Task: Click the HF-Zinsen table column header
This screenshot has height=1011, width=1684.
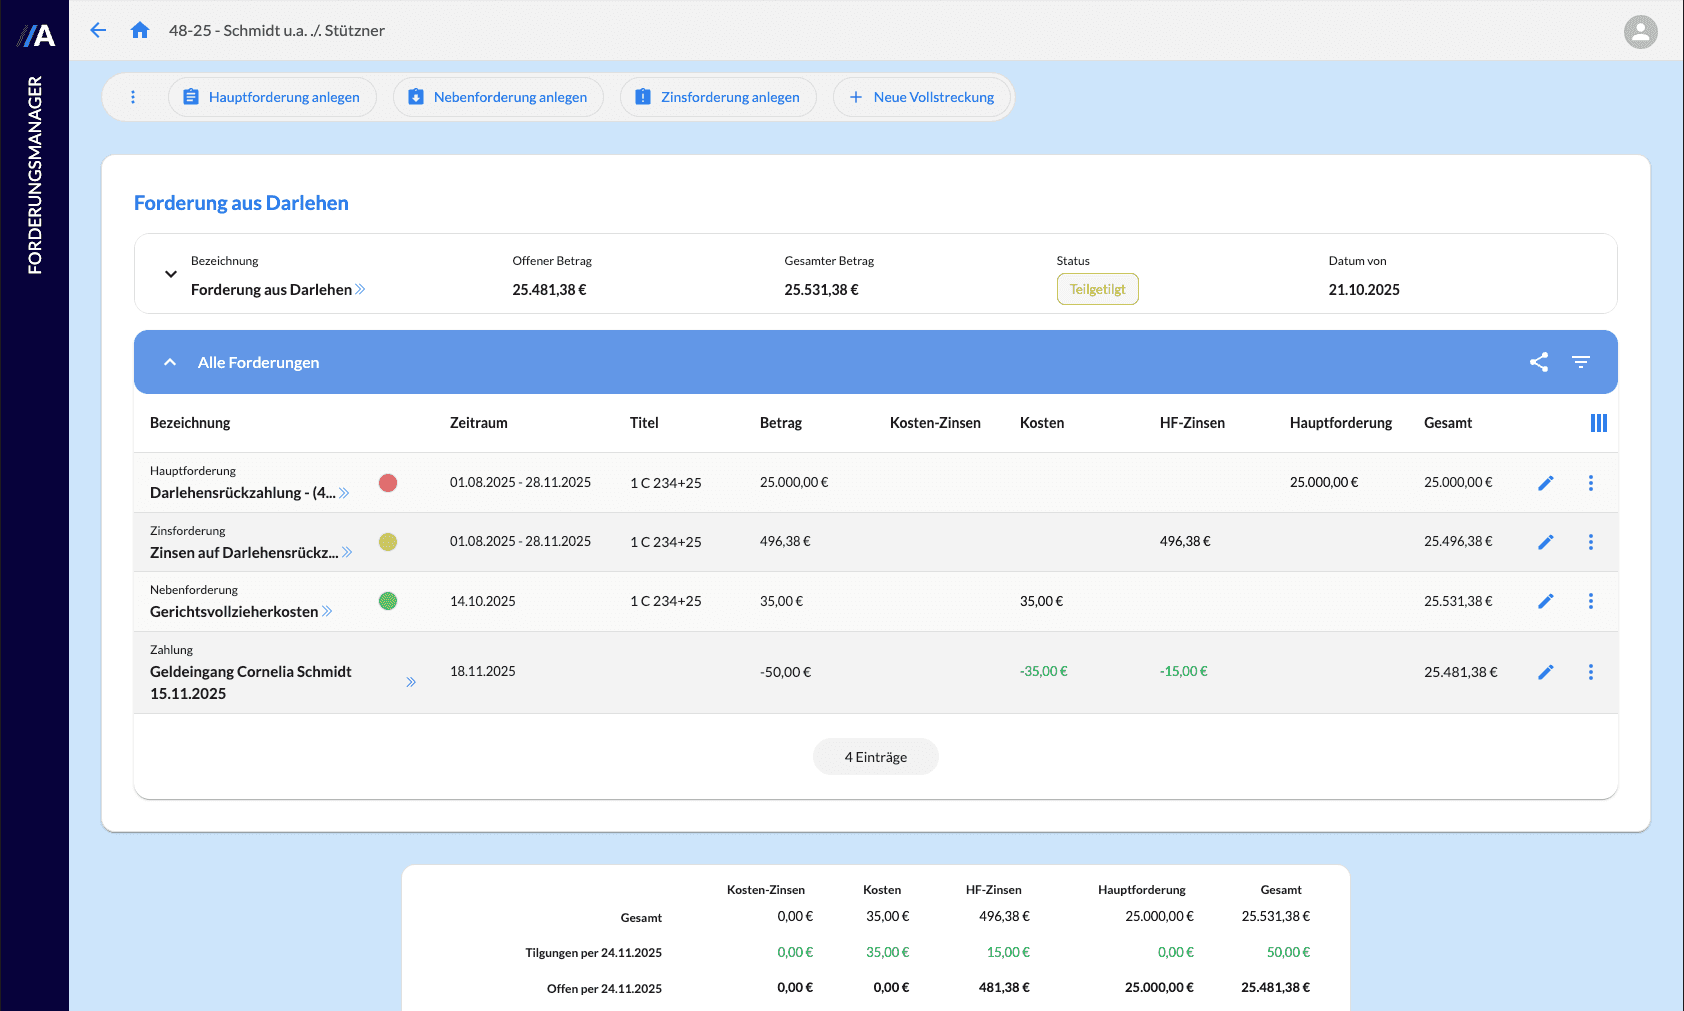Action: point(1192,423)
